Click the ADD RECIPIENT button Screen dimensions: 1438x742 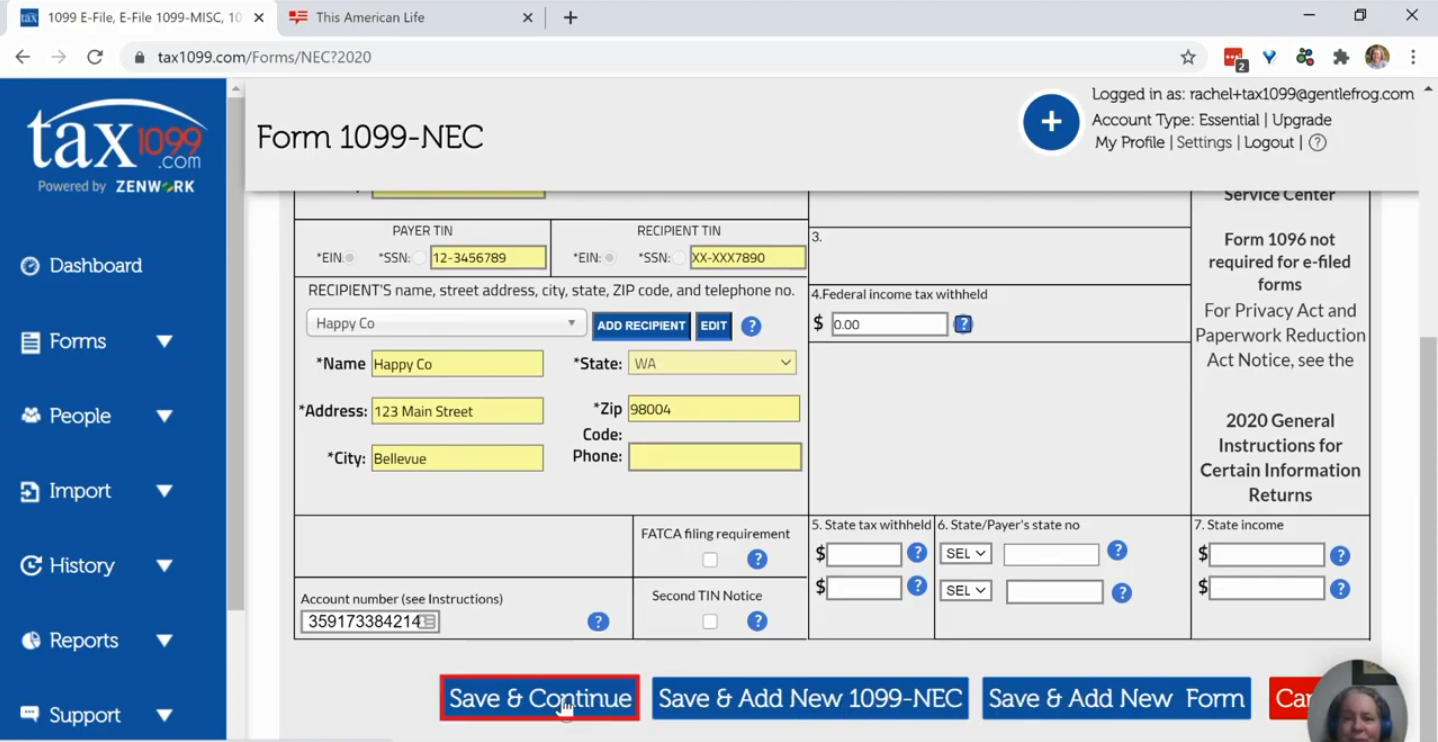[x=641, y=326]
